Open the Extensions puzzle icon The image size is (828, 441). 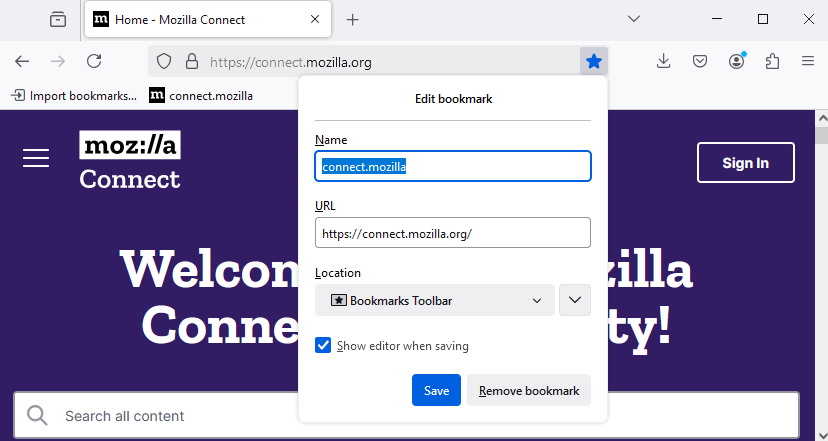[x=772, y=62]
